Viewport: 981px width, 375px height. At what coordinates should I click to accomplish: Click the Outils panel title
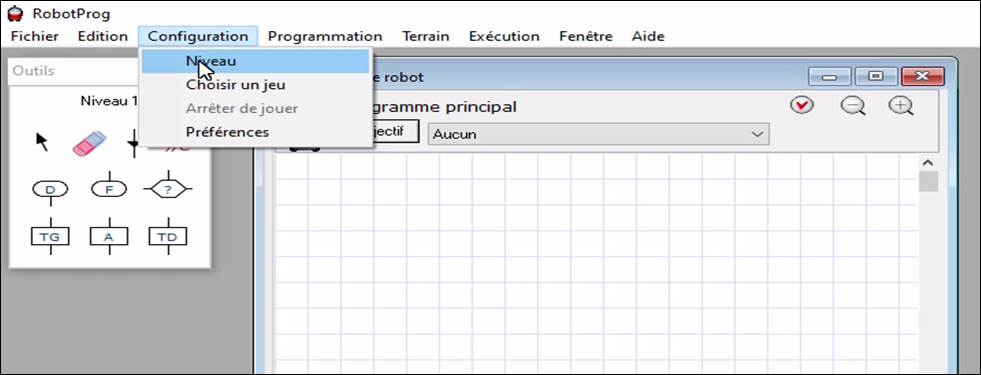pos(34,71)
